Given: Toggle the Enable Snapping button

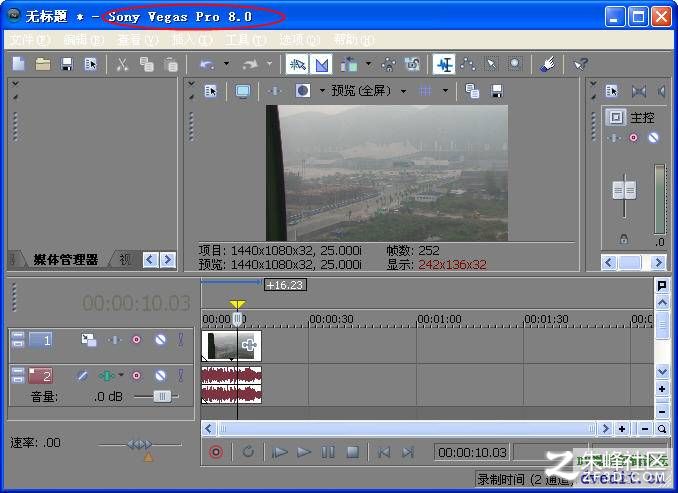Looking at the screenshot, I should pos(297,64).
